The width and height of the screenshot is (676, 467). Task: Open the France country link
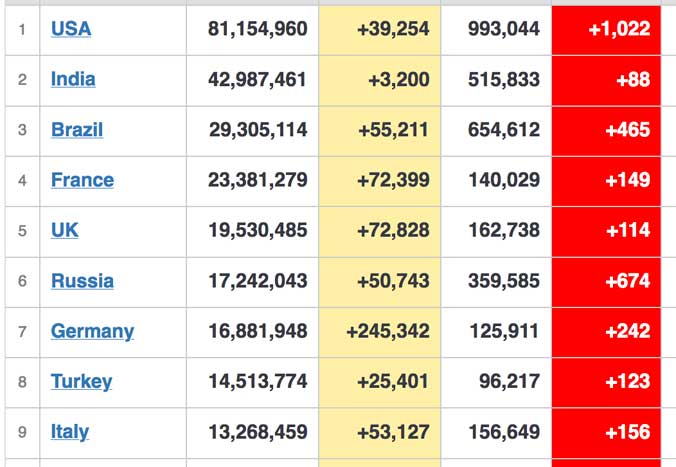click(82, 180)
